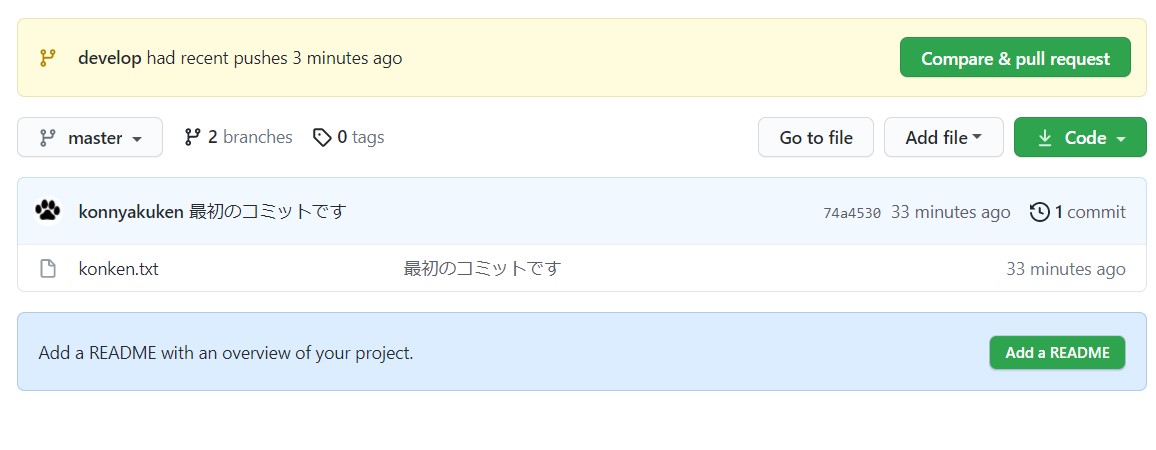Click the tag icon next to 0 tags
The image size is (1156, 450).
pos(322,137)
